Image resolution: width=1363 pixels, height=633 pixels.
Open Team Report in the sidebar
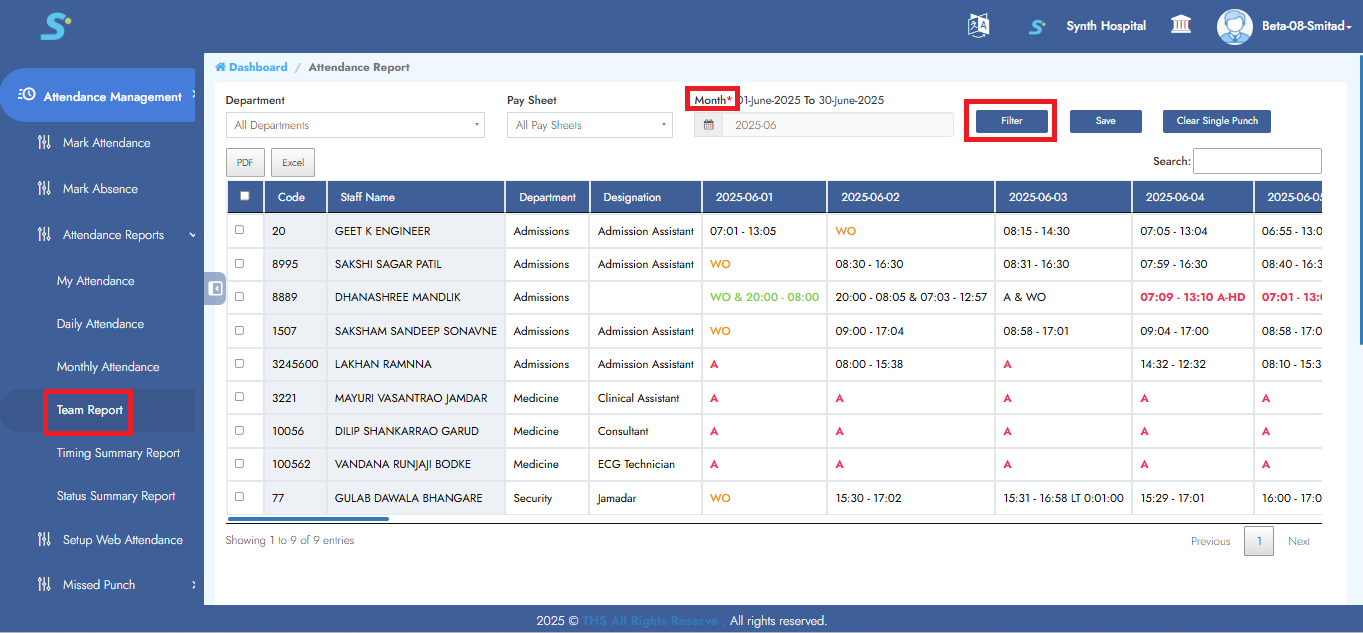click(x=90, y=410)
